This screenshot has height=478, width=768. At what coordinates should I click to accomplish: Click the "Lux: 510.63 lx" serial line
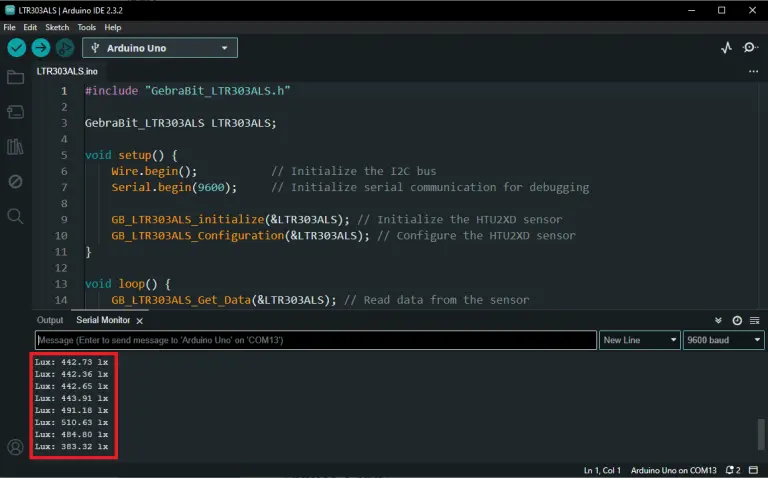[x=72, y=422]
